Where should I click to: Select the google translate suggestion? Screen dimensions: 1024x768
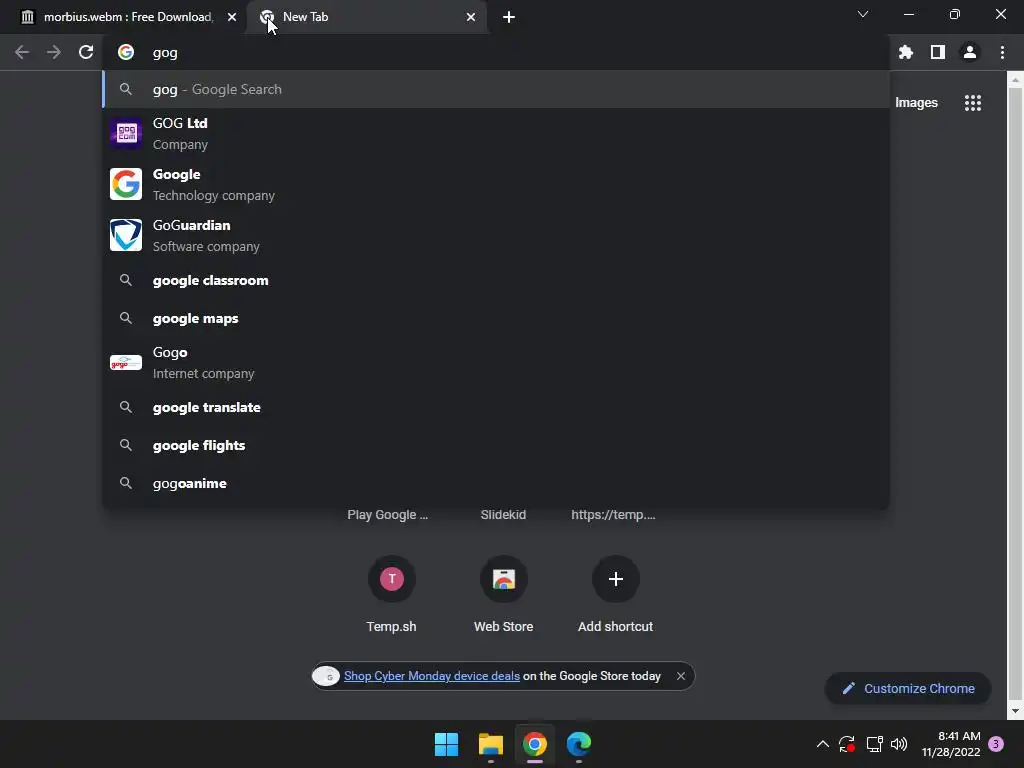(496, 407)
